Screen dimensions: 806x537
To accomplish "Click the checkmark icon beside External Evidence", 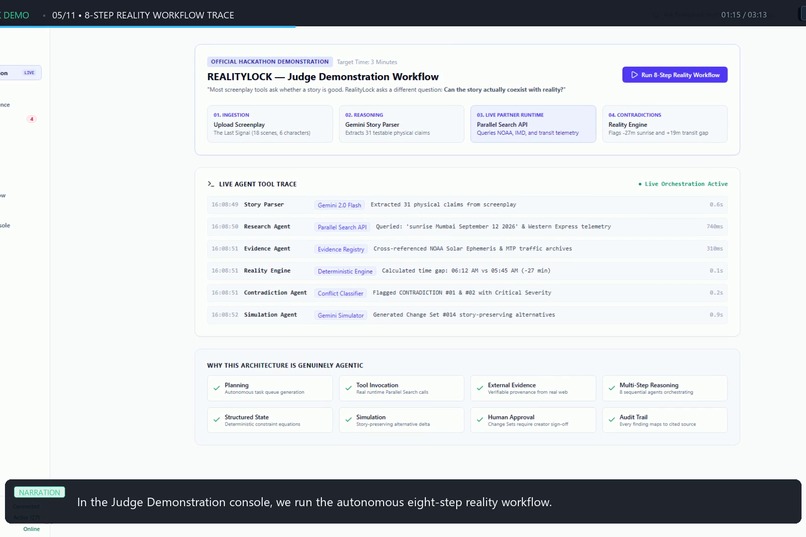I will (480, 388).
